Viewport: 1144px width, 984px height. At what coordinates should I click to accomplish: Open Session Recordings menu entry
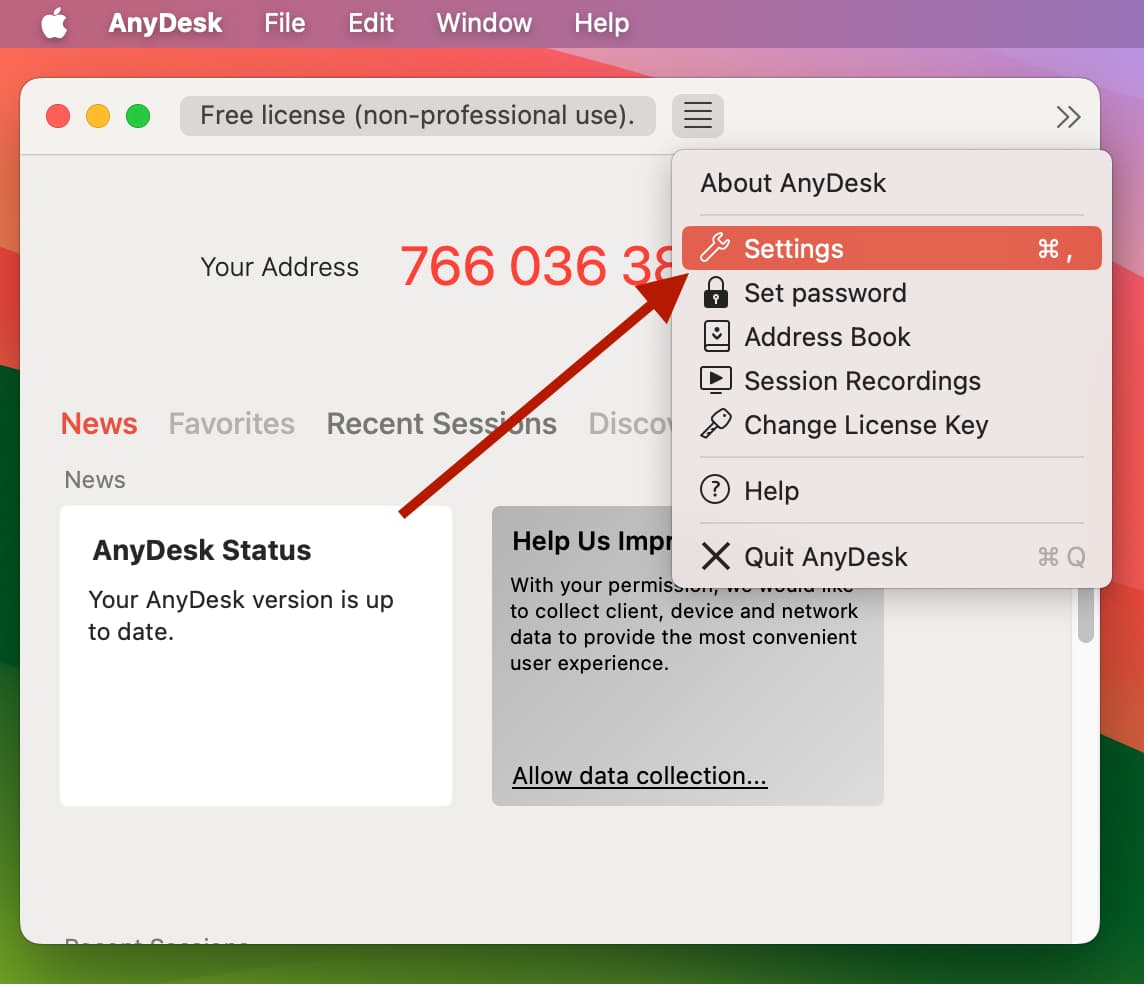(892, 380)
